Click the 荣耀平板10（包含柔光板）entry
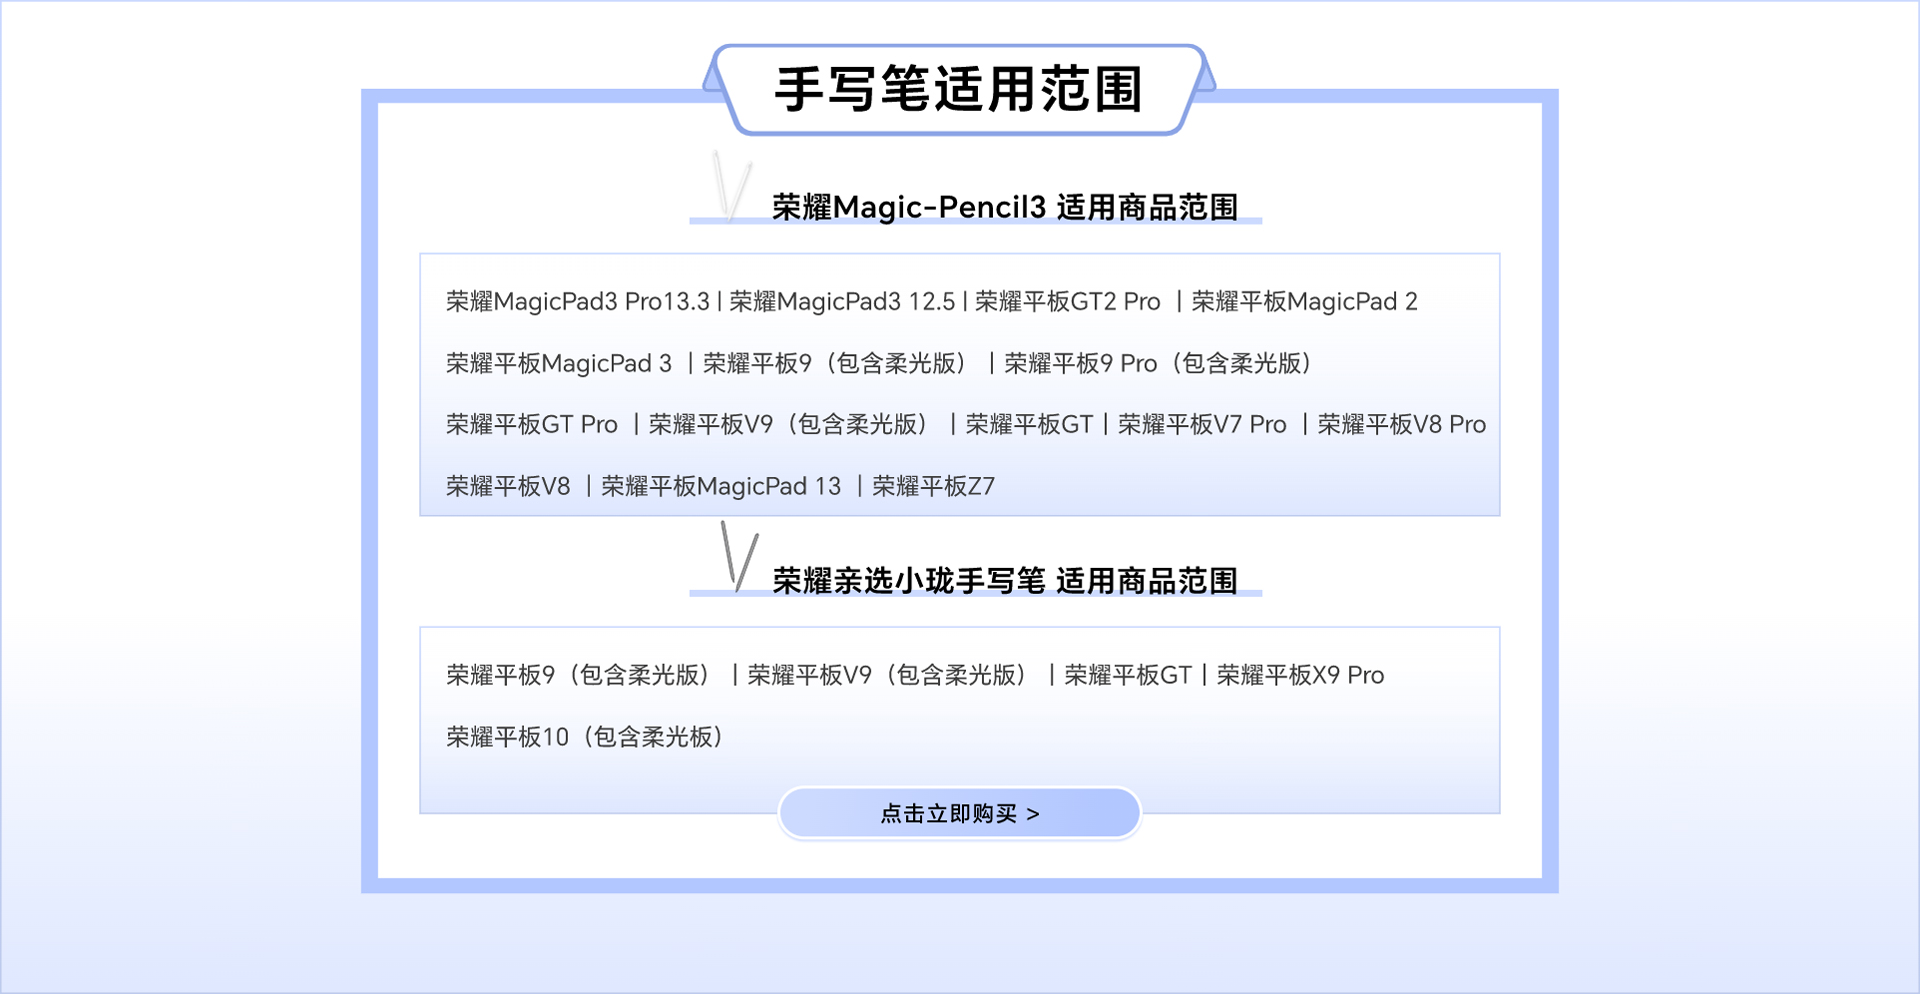 (584, 738)
